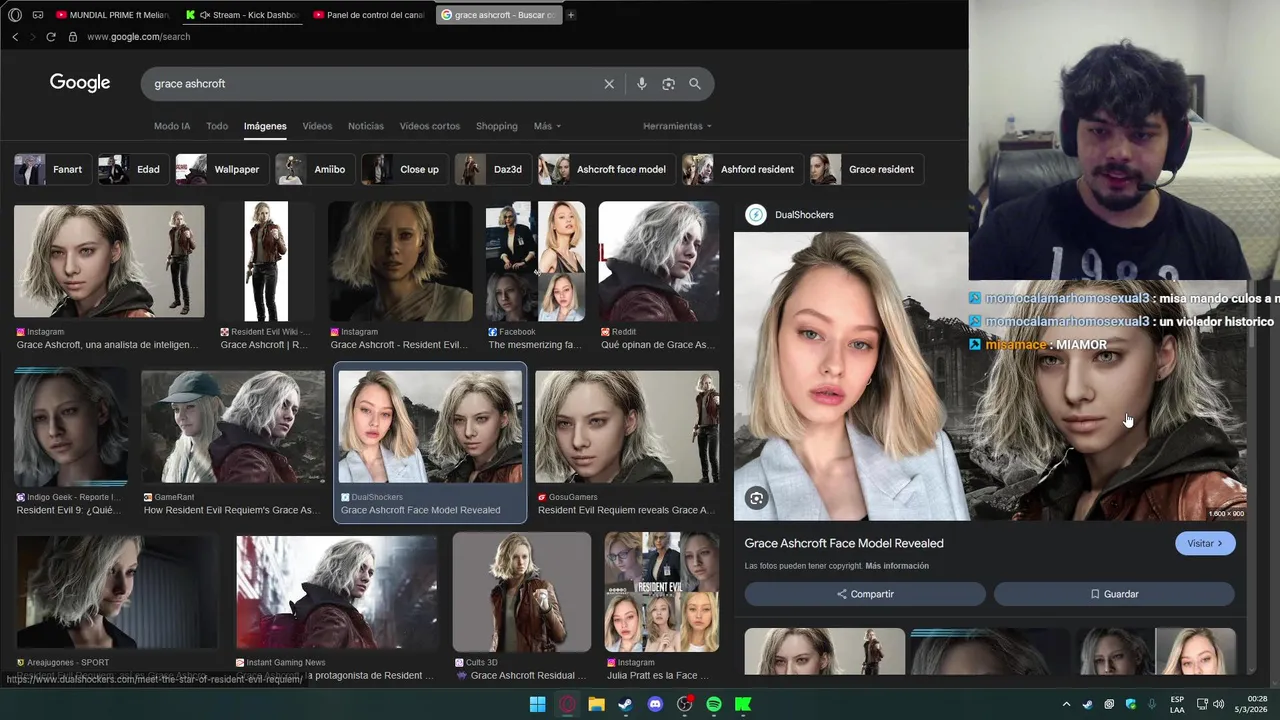Image resolution: width=1280 pixels, height=720 pixels.
Task: Reload the page with refresh icon
Action: click(51, 37)
